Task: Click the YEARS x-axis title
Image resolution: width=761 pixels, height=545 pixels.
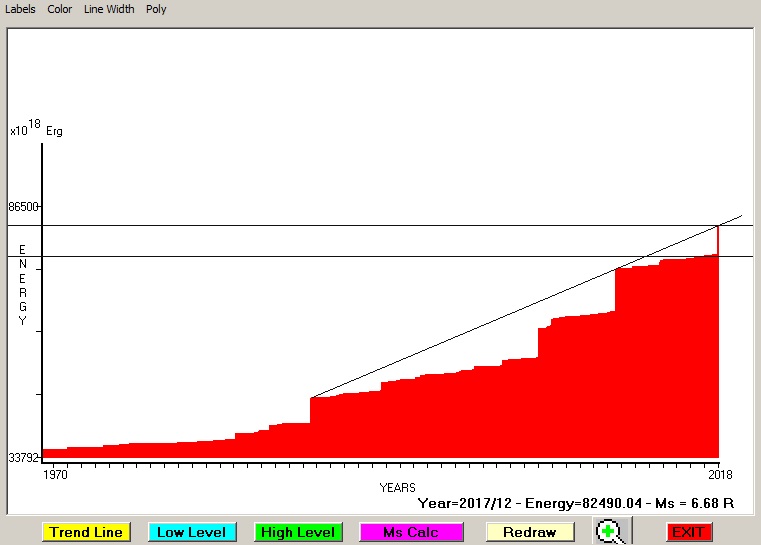Action: (397, 487)
